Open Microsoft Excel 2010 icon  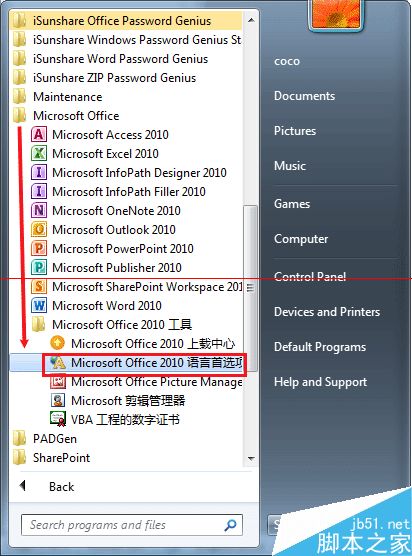pyautogui.click(x=39, y=154)
